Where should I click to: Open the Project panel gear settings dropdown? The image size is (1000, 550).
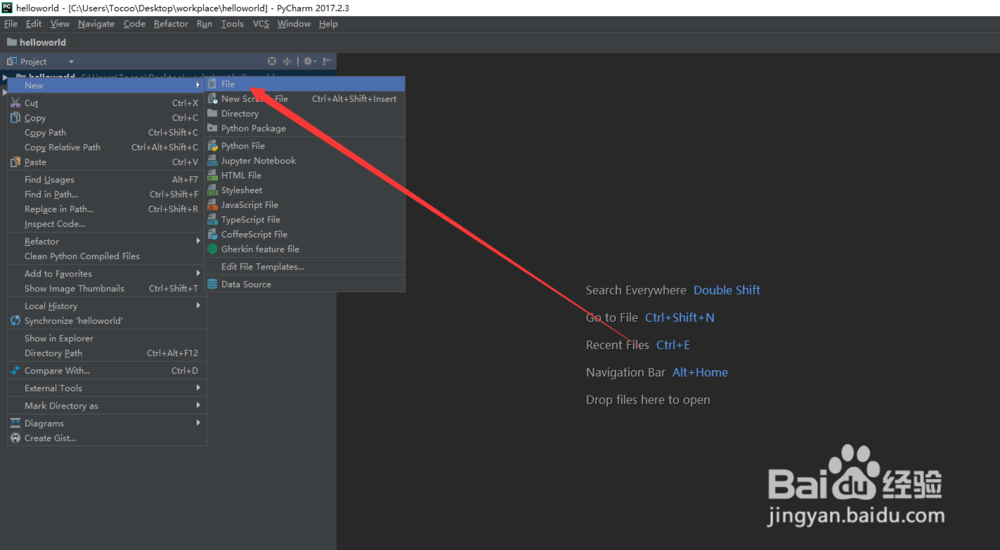[309, 61]
